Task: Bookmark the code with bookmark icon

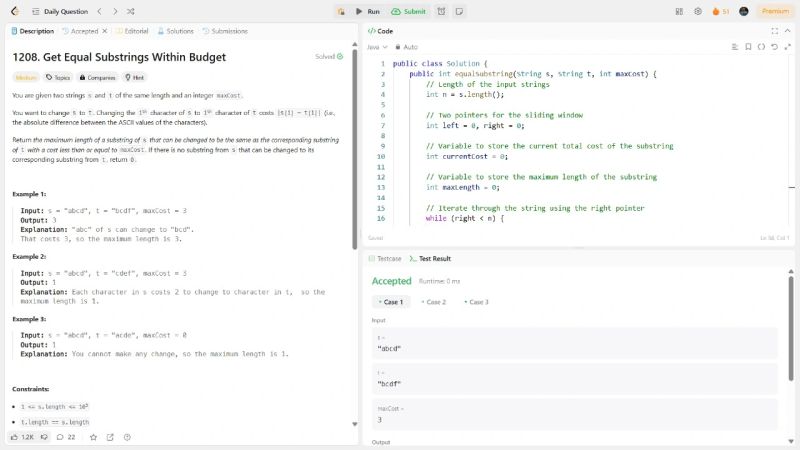Action: [x=748, y=47]
